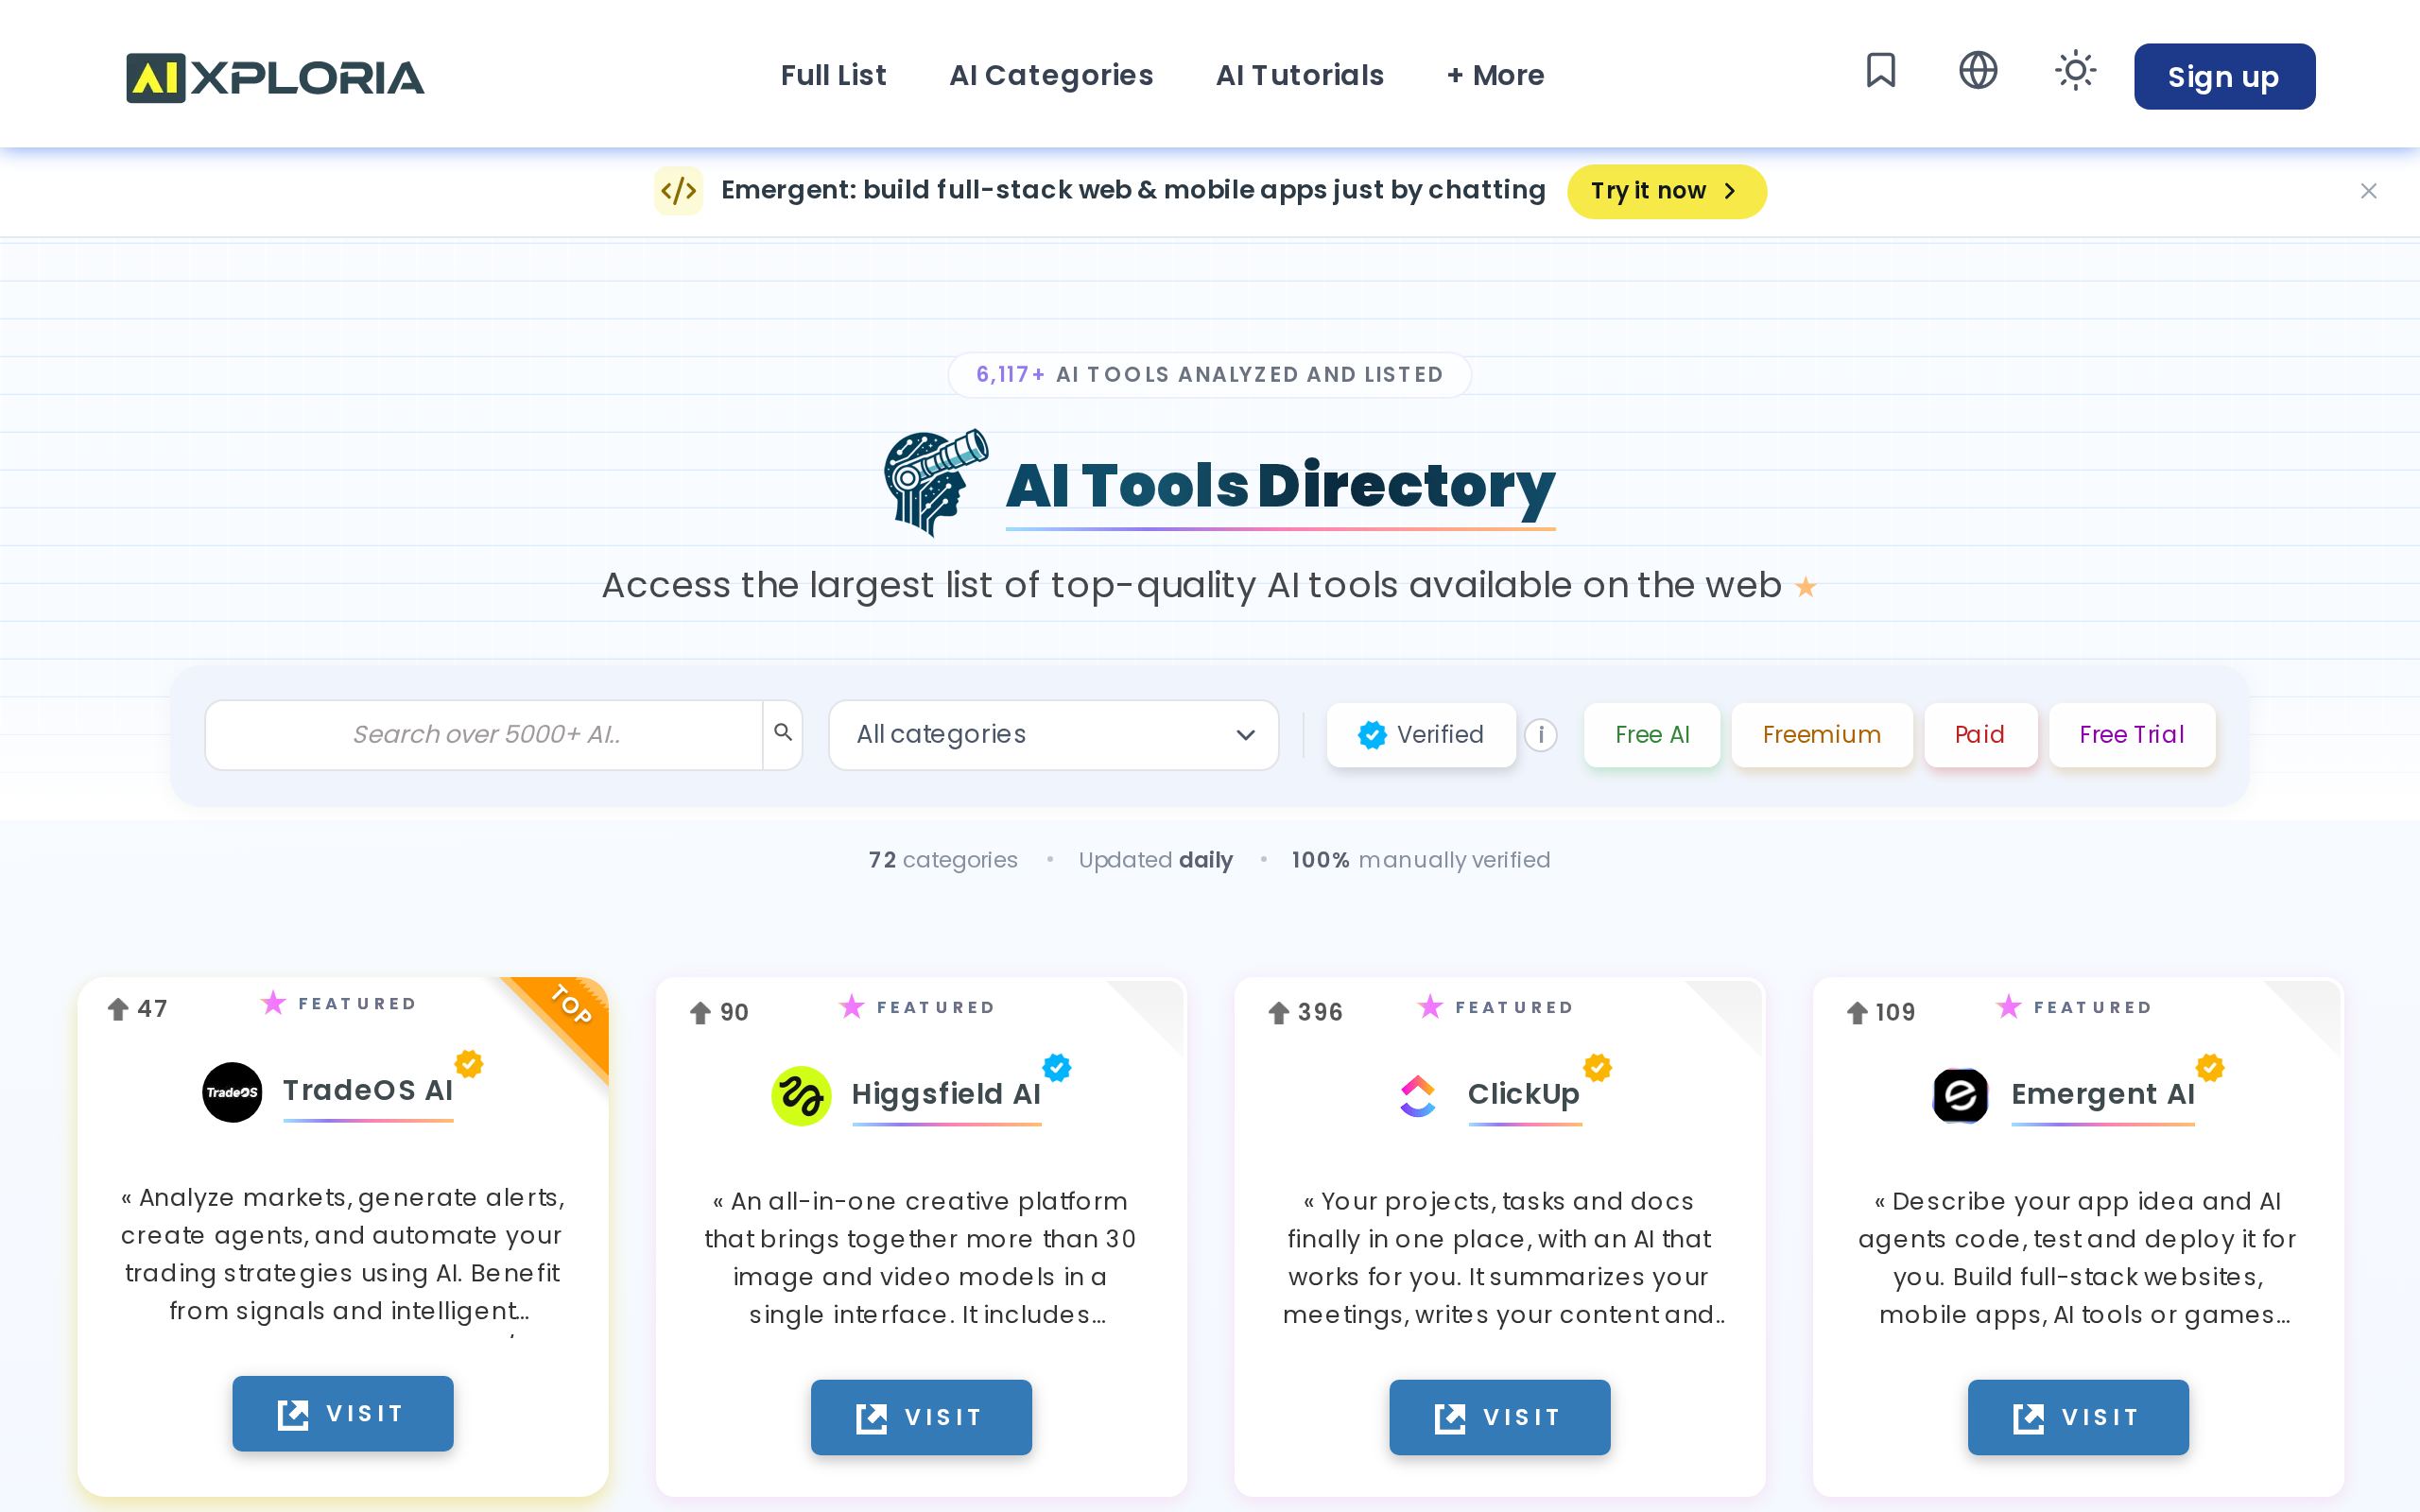This screenshot has width=2420, height=1512.
Task: Click the search magnifier icon
Action: [x=783, y=733]
